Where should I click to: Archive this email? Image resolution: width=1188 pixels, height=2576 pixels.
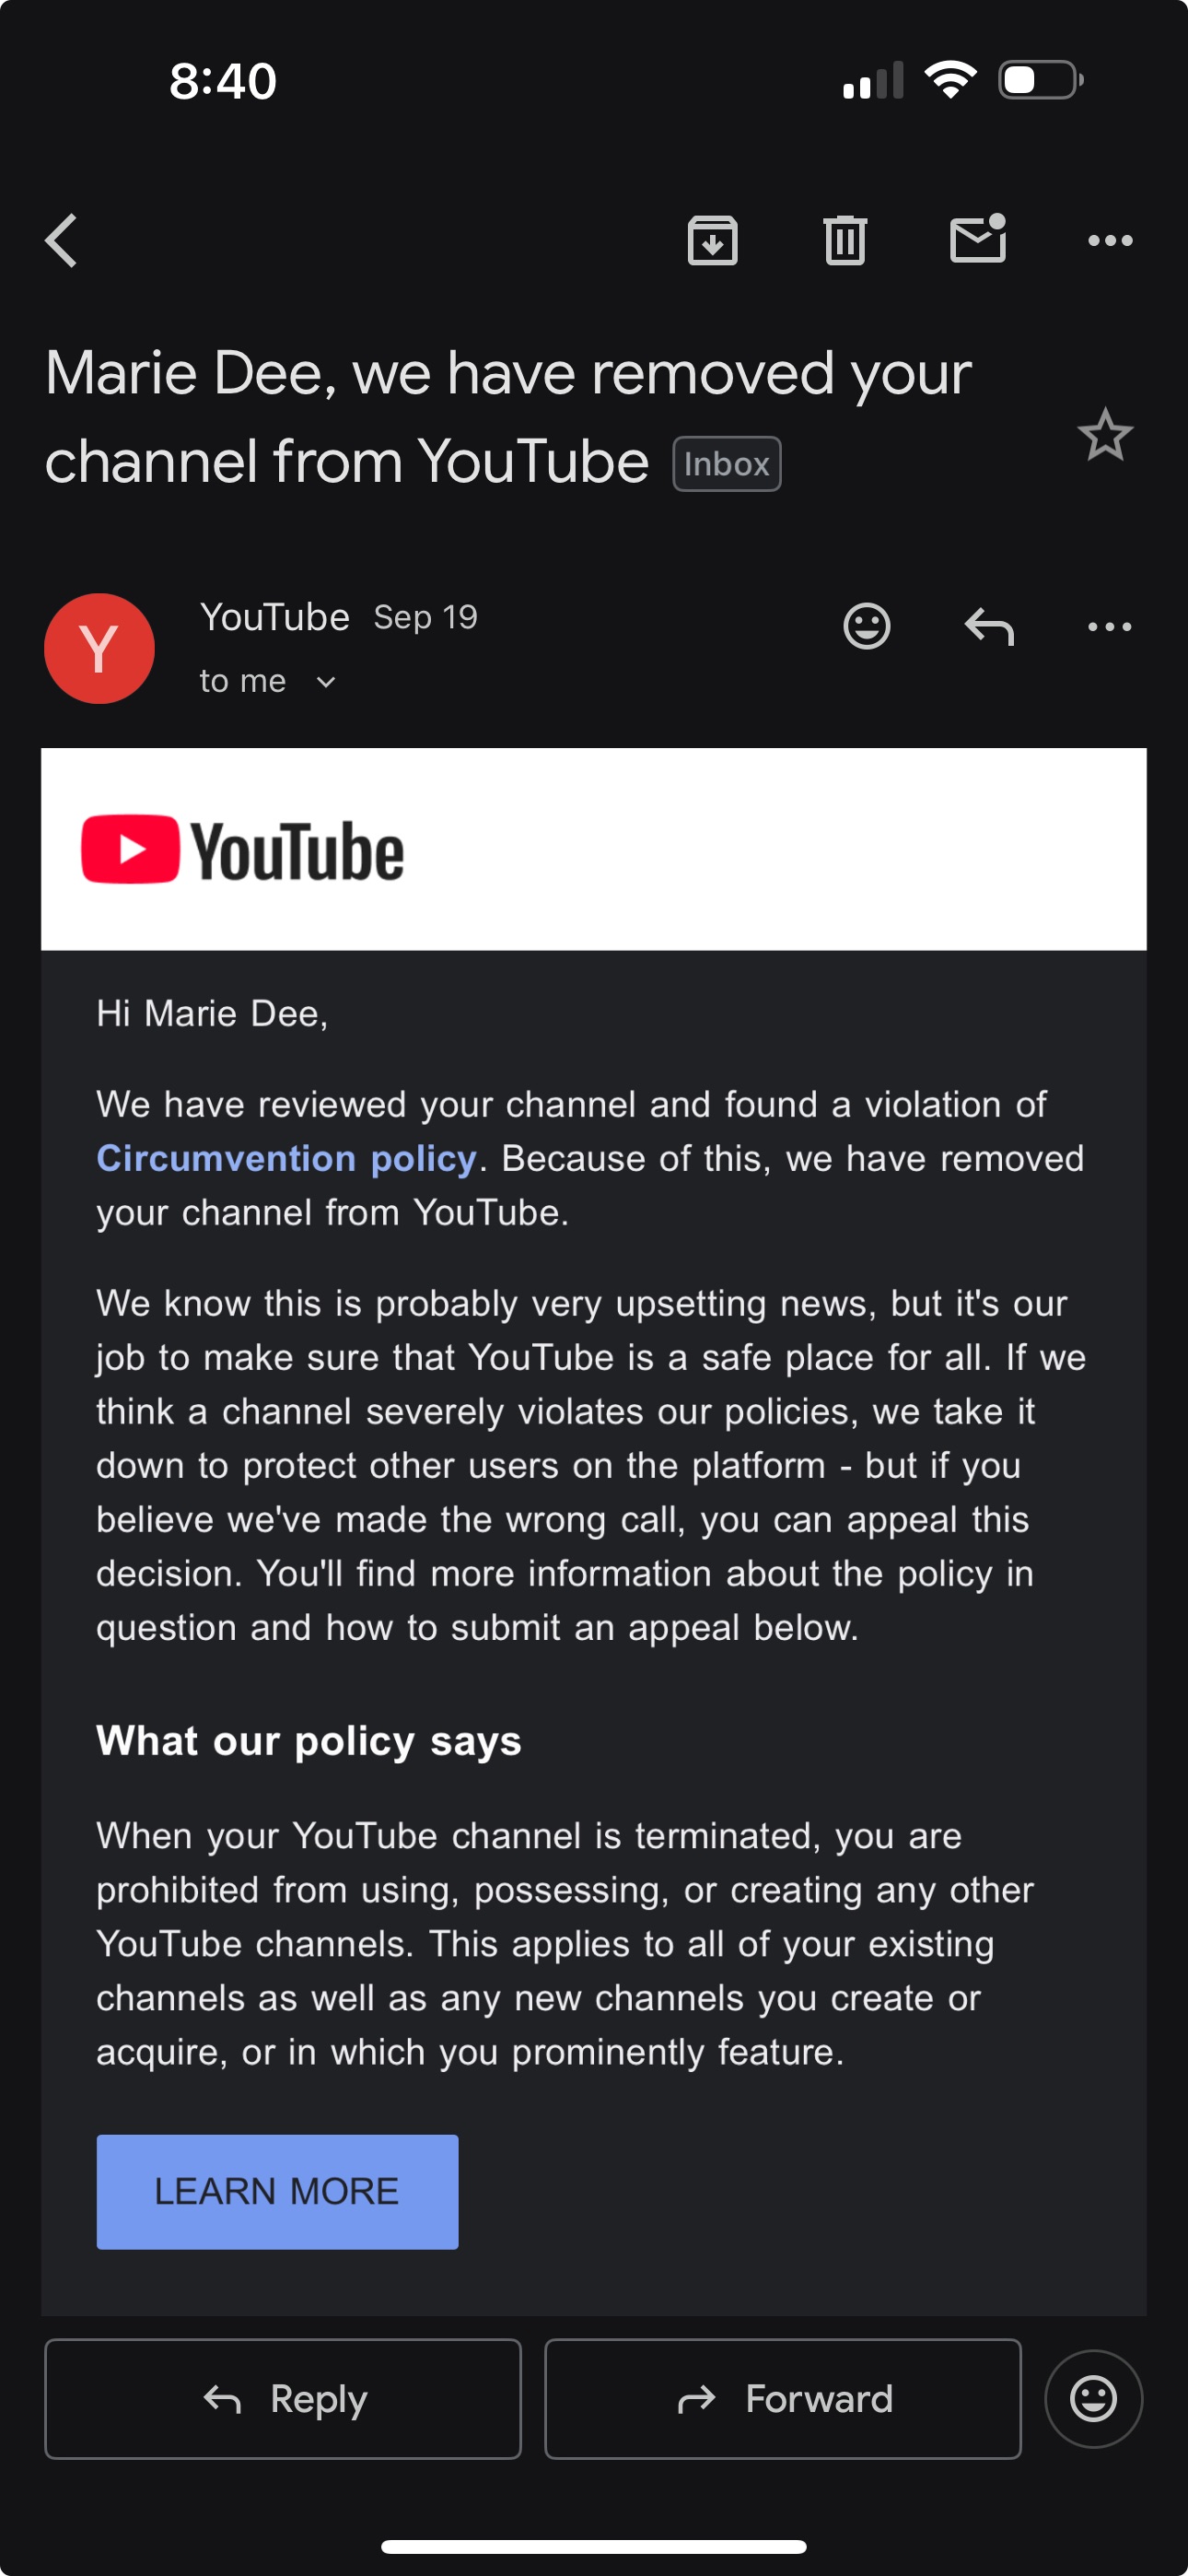click(x=712, y=241)
